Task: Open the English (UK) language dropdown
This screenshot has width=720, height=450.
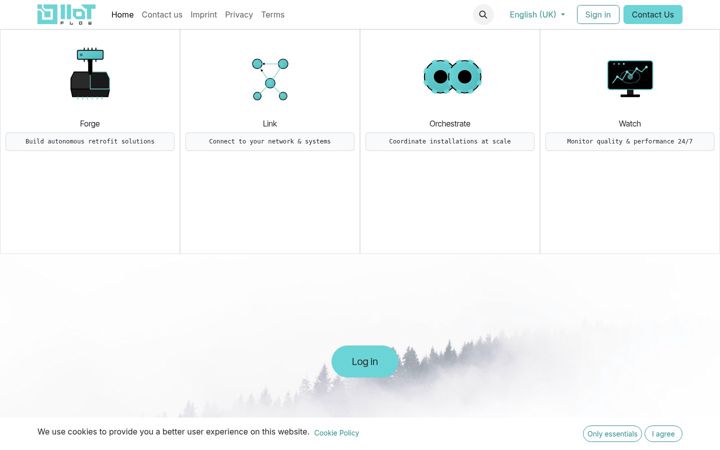Action: [537, 15]
